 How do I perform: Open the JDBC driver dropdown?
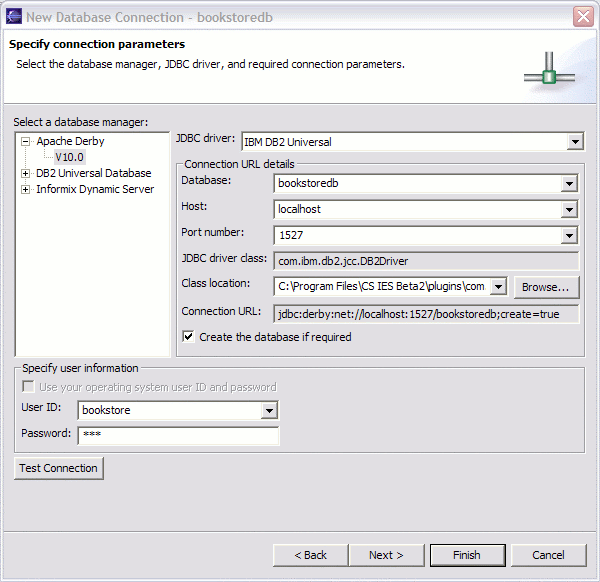click(x=575, y=142)
